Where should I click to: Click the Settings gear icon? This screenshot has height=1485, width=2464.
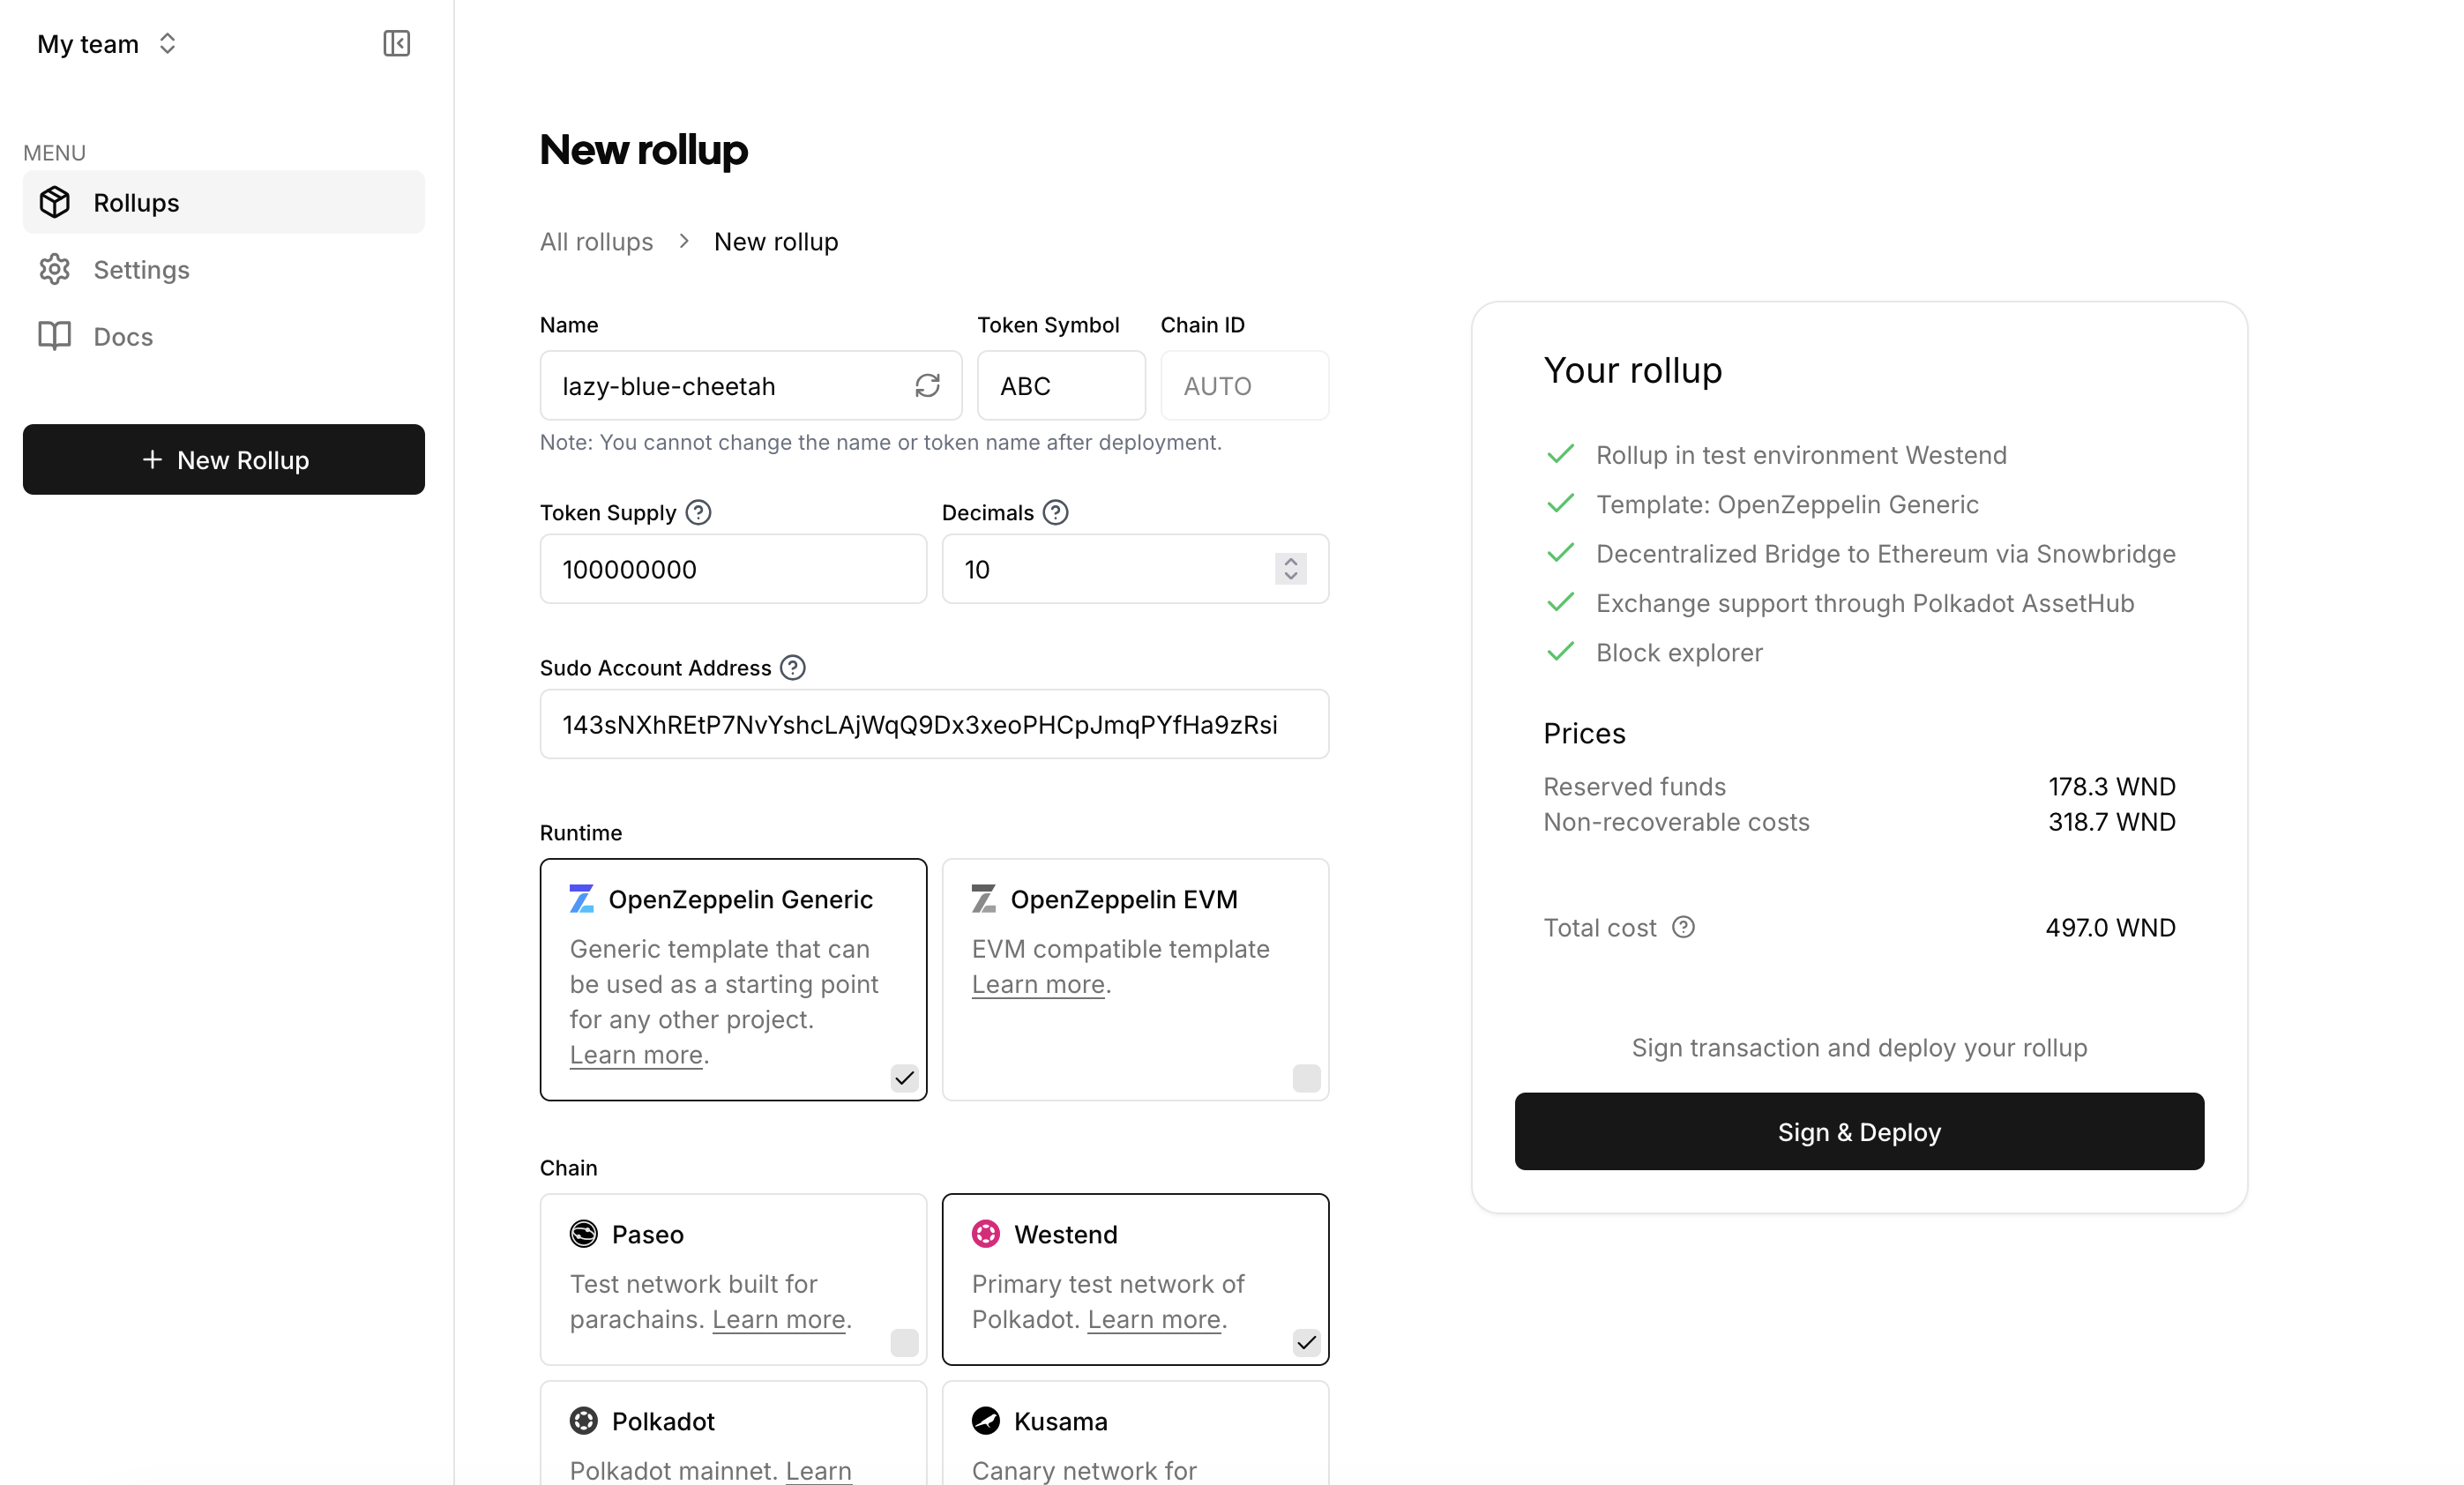55,269
